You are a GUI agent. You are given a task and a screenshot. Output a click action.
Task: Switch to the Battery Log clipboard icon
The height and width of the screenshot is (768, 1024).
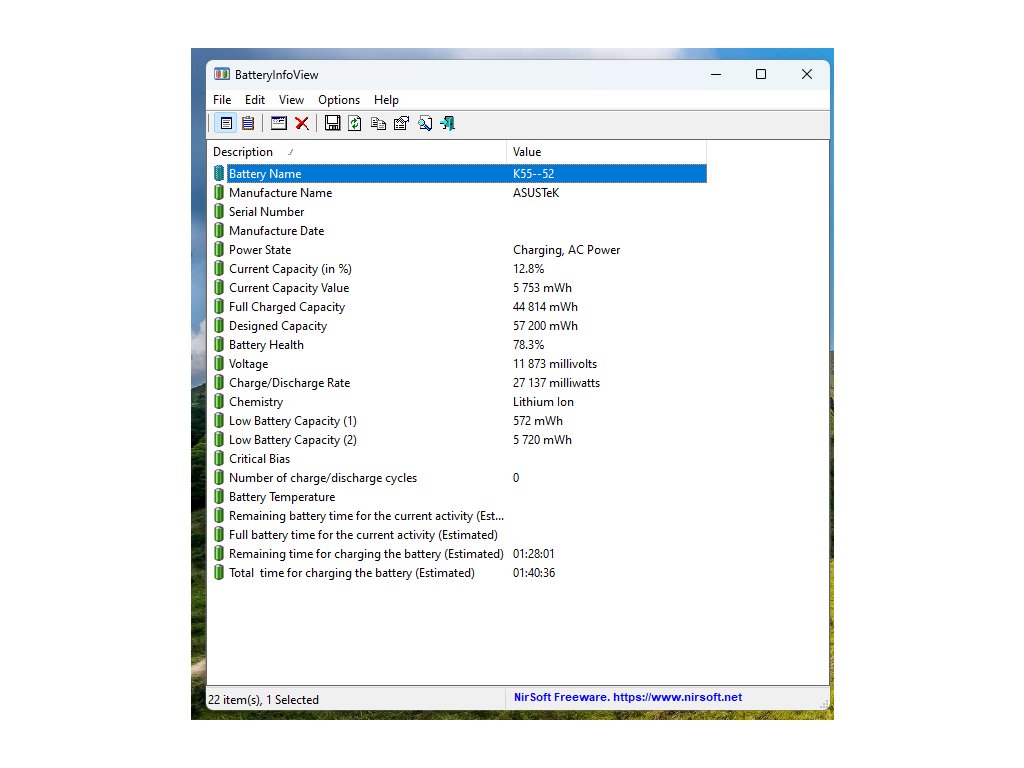pyautogui.click(x=248, y=123)
